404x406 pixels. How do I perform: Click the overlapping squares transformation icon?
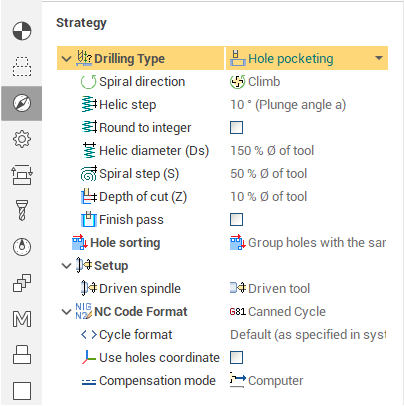pos(22,283)
